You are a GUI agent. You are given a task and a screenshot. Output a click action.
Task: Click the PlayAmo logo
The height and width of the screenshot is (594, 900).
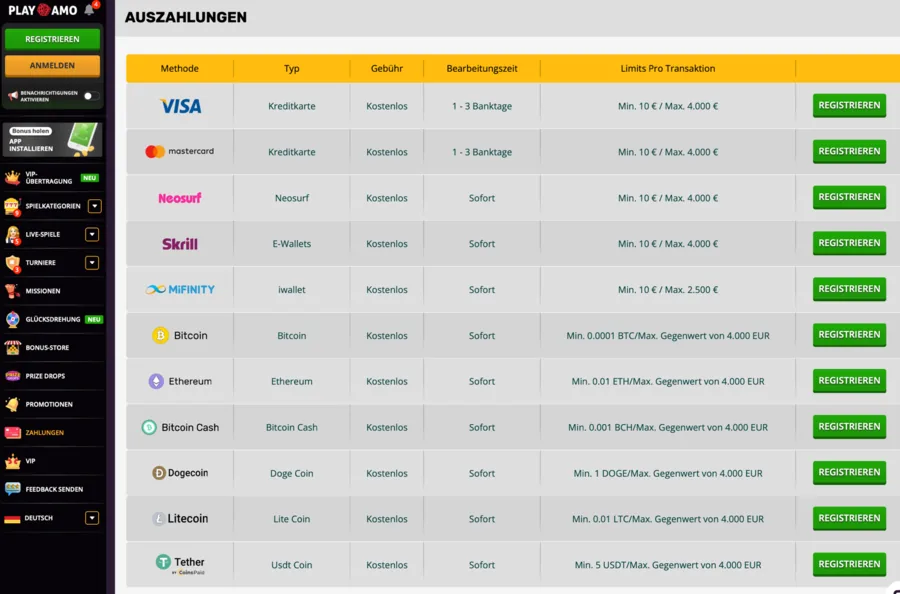pos(43,10)
